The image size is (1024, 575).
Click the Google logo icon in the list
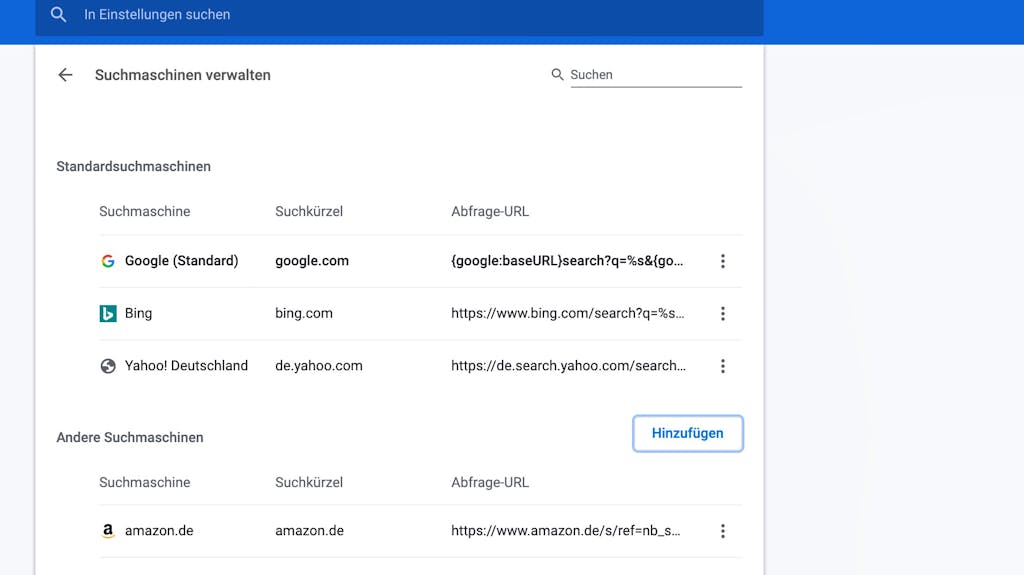108,261
